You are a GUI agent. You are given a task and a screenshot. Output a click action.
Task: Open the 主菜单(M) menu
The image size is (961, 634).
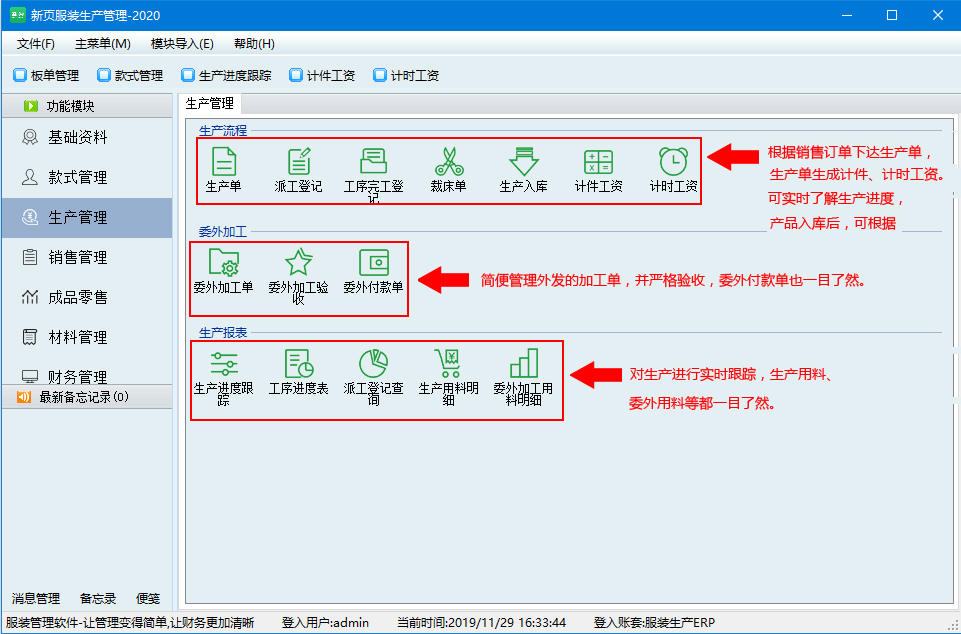click(102, 44)
